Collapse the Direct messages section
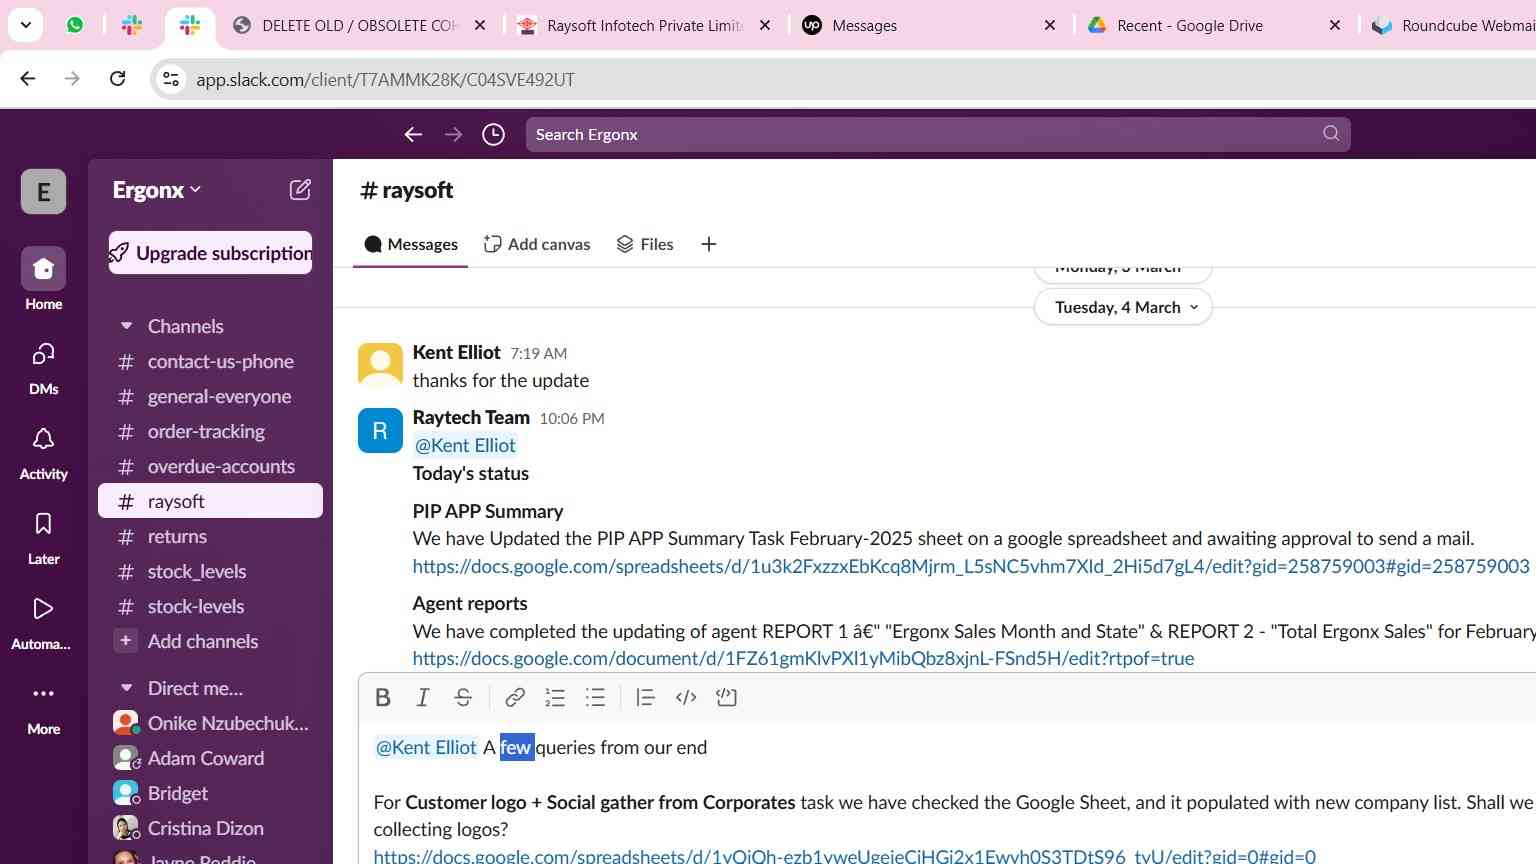The height and width of the screenshot is (864, 1536). pos(126,688)
